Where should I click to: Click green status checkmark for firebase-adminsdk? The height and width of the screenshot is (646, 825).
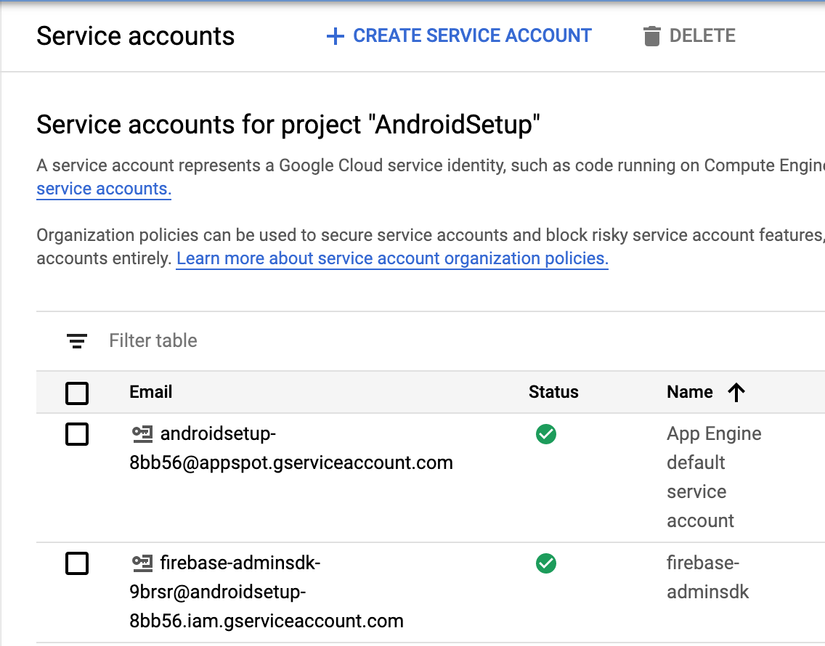click(x=546, y=563)
